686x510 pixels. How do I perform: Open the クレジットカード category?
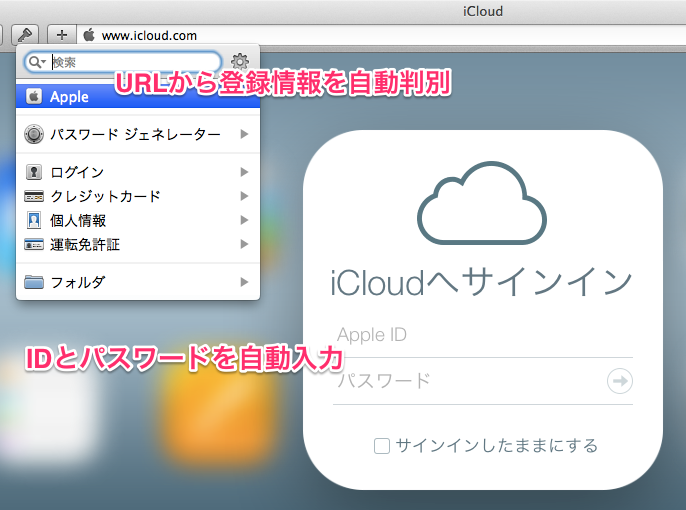click(x=138, y=196)
